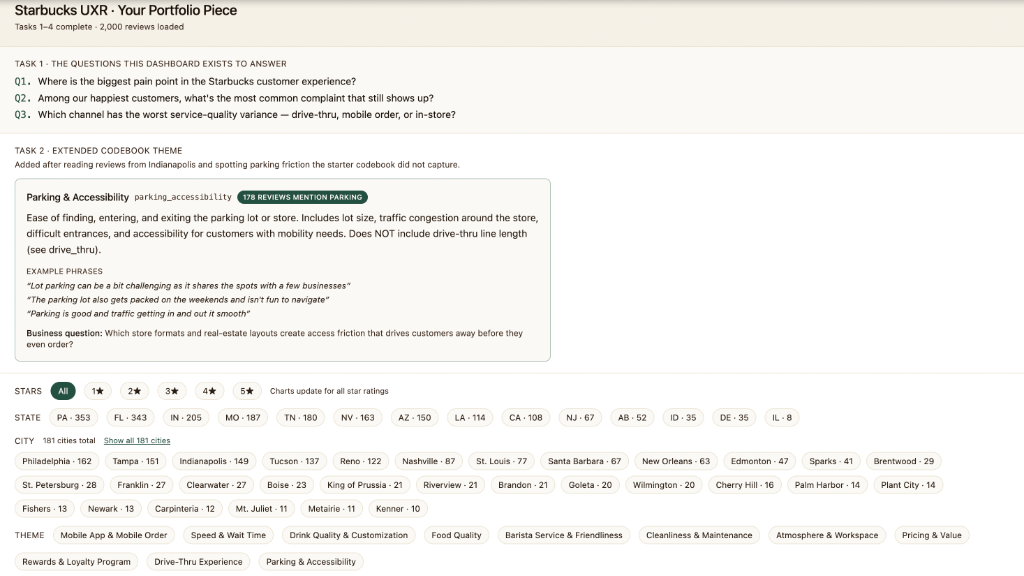Viewport: 1024px width, 576px height.
Task: Filter reviews by 4★ rating
Action: coord(209,391)
